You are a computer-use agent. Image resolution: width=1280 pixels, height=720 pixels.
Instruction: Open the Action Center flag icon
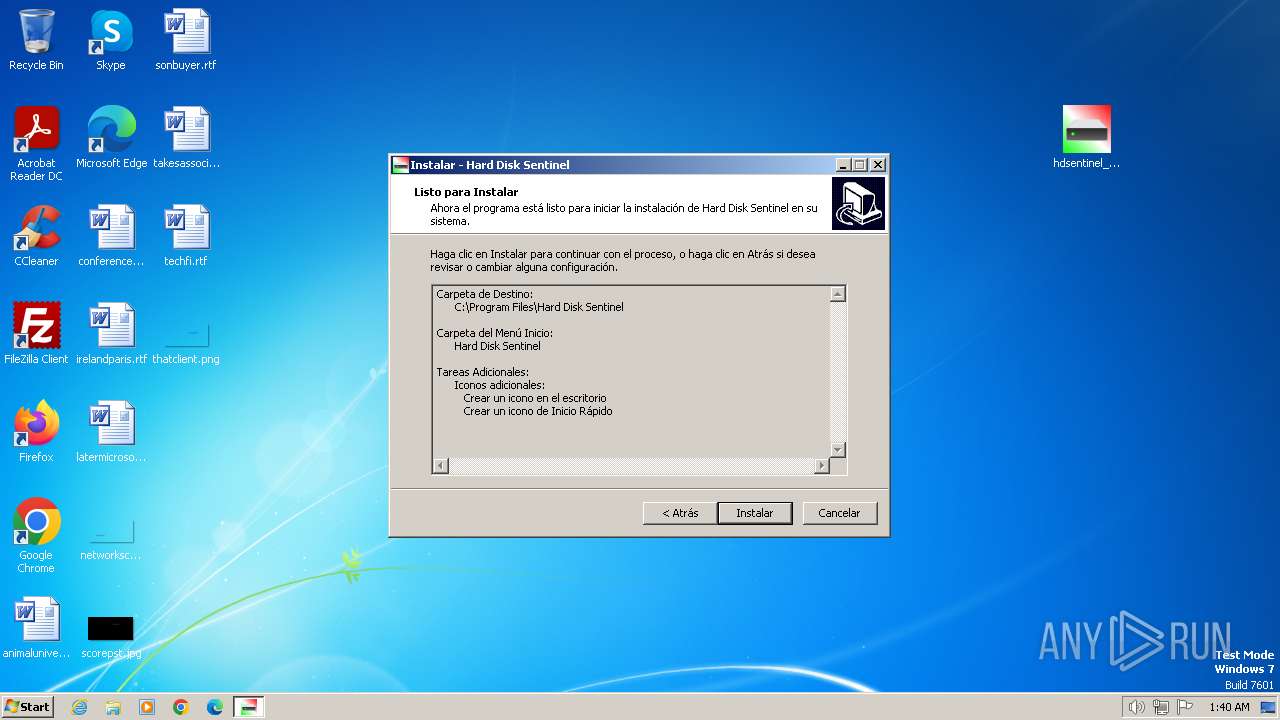click(1186, 707)
